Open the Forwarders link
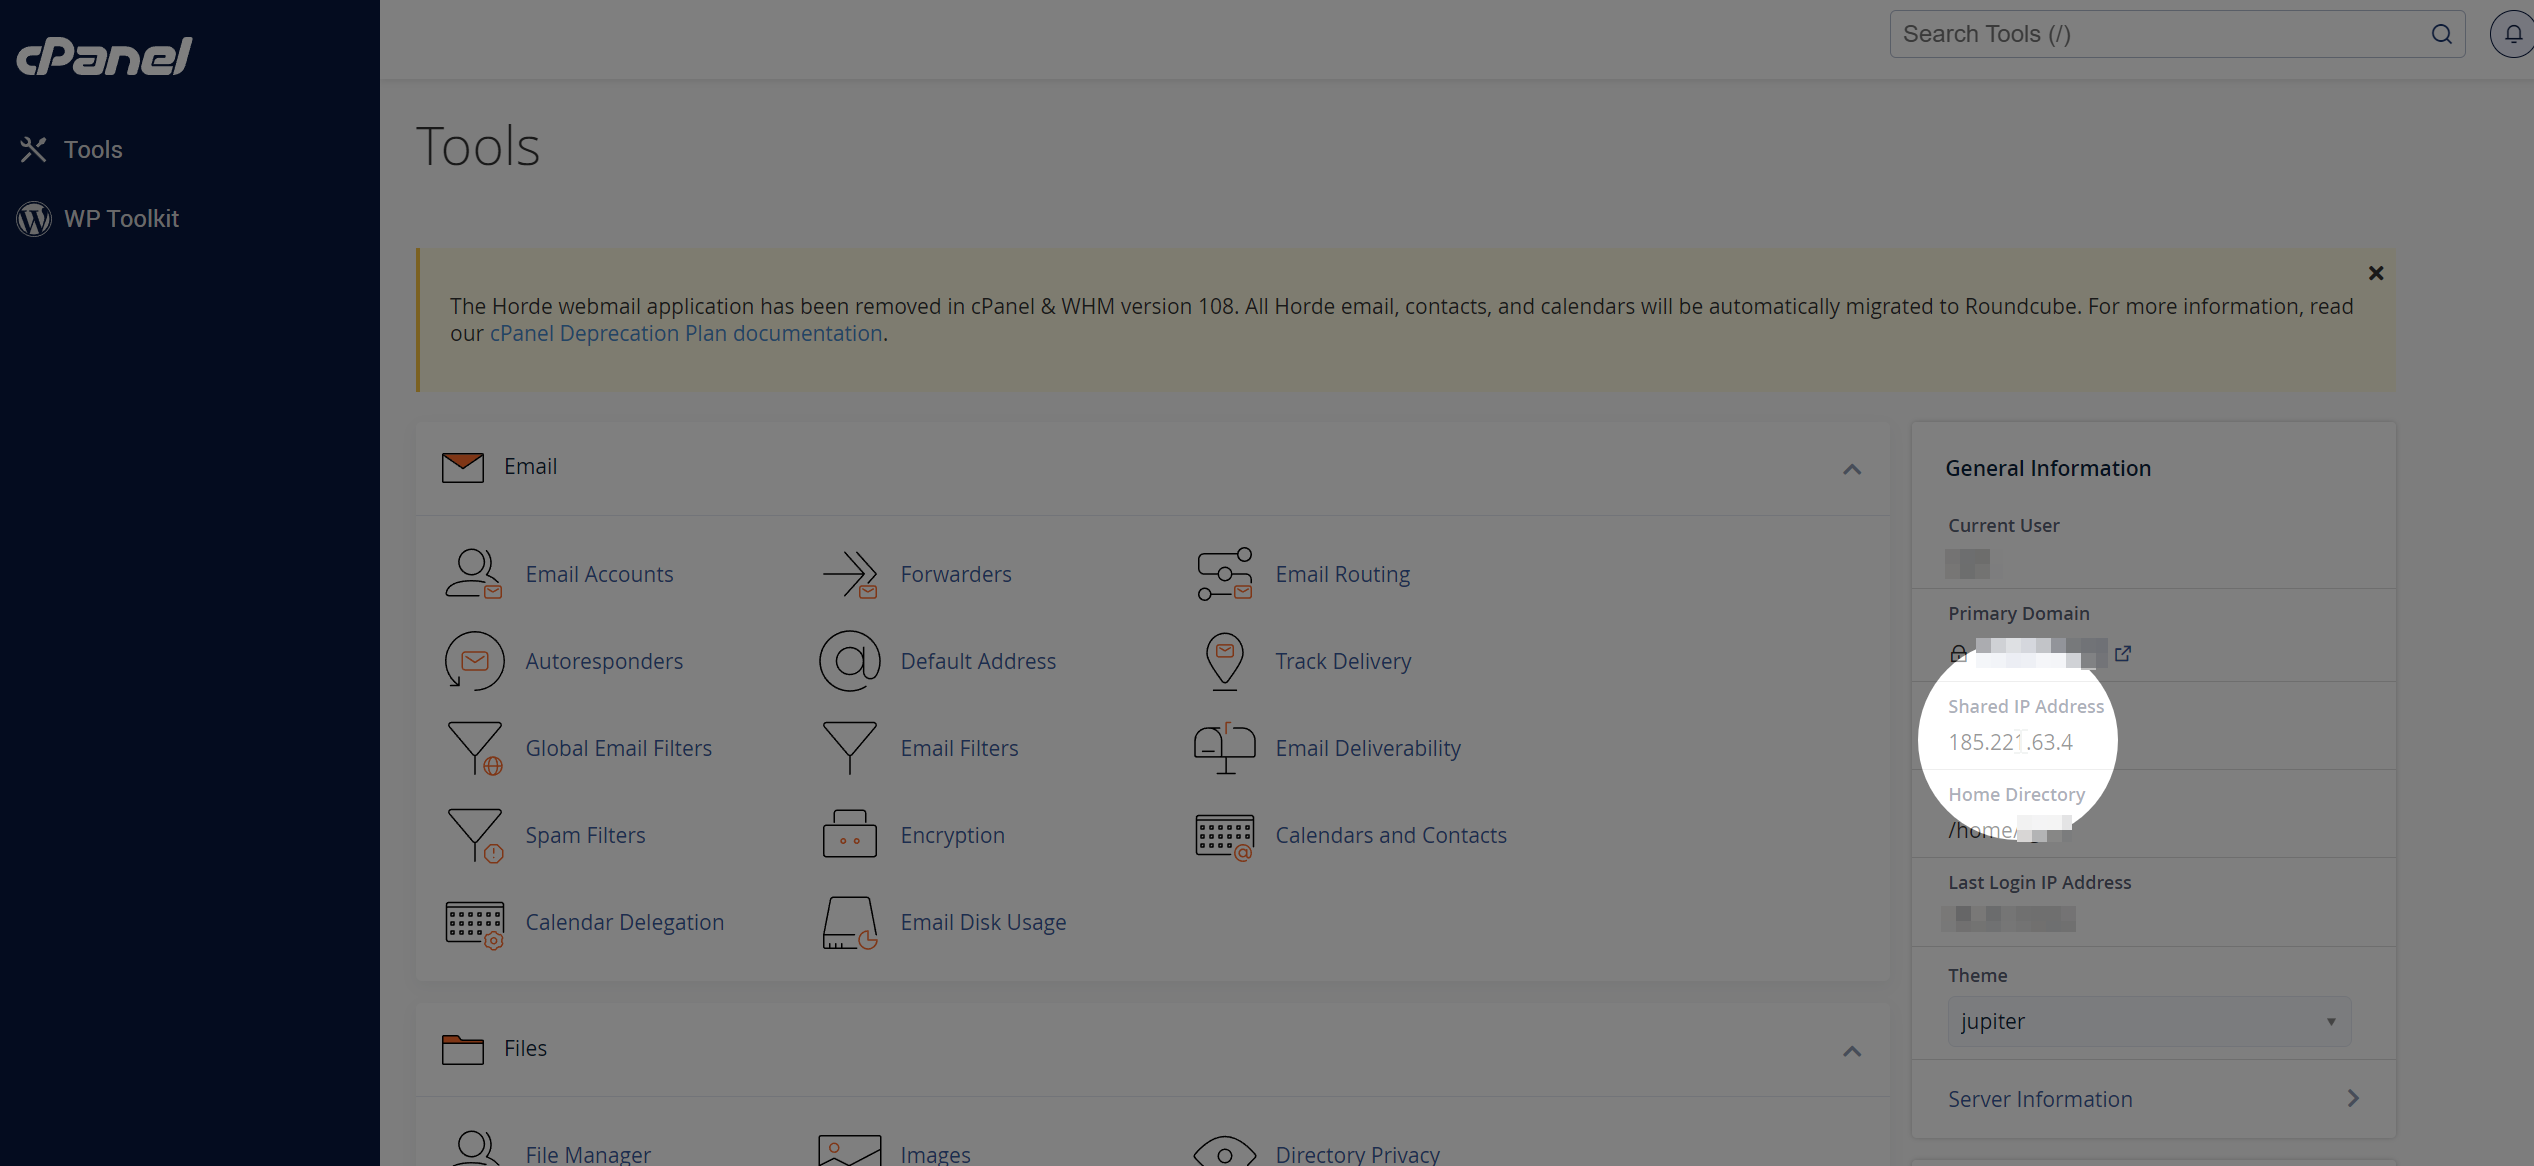This screenshot has width=2534, height=1166. pyautogui.click(x=956, y=574)
